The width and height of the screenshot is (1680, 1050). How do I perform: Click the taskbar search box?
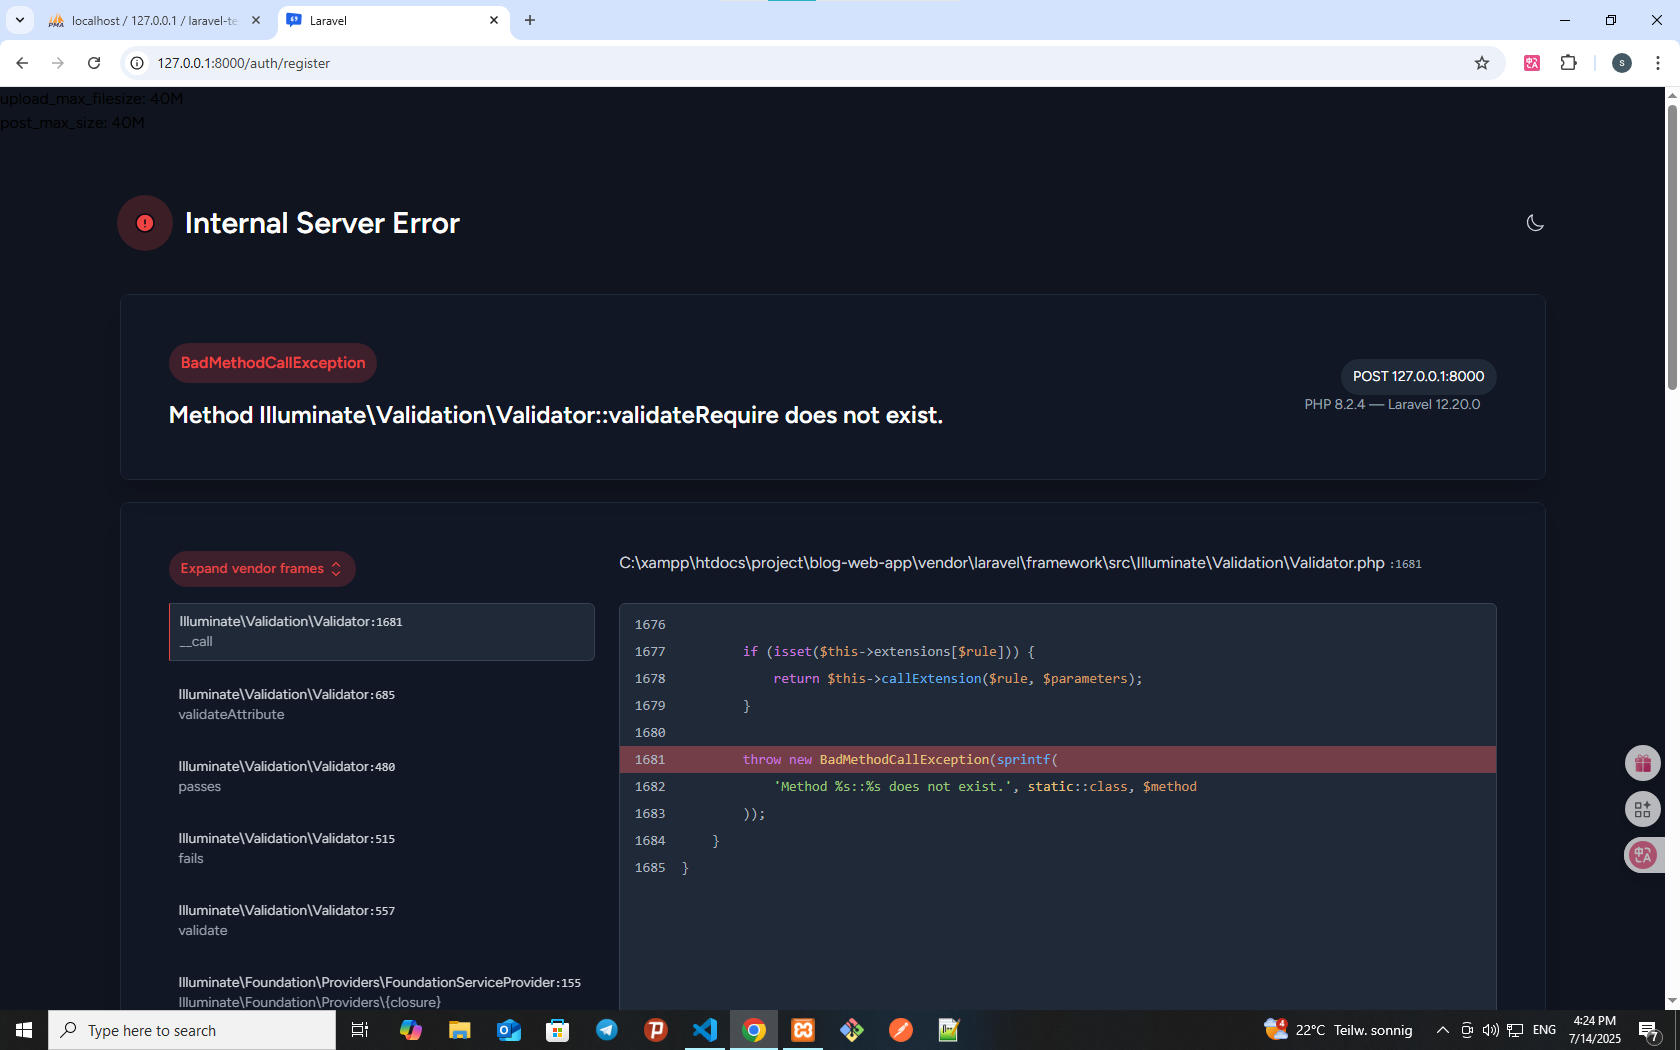tap(192, 1030)
